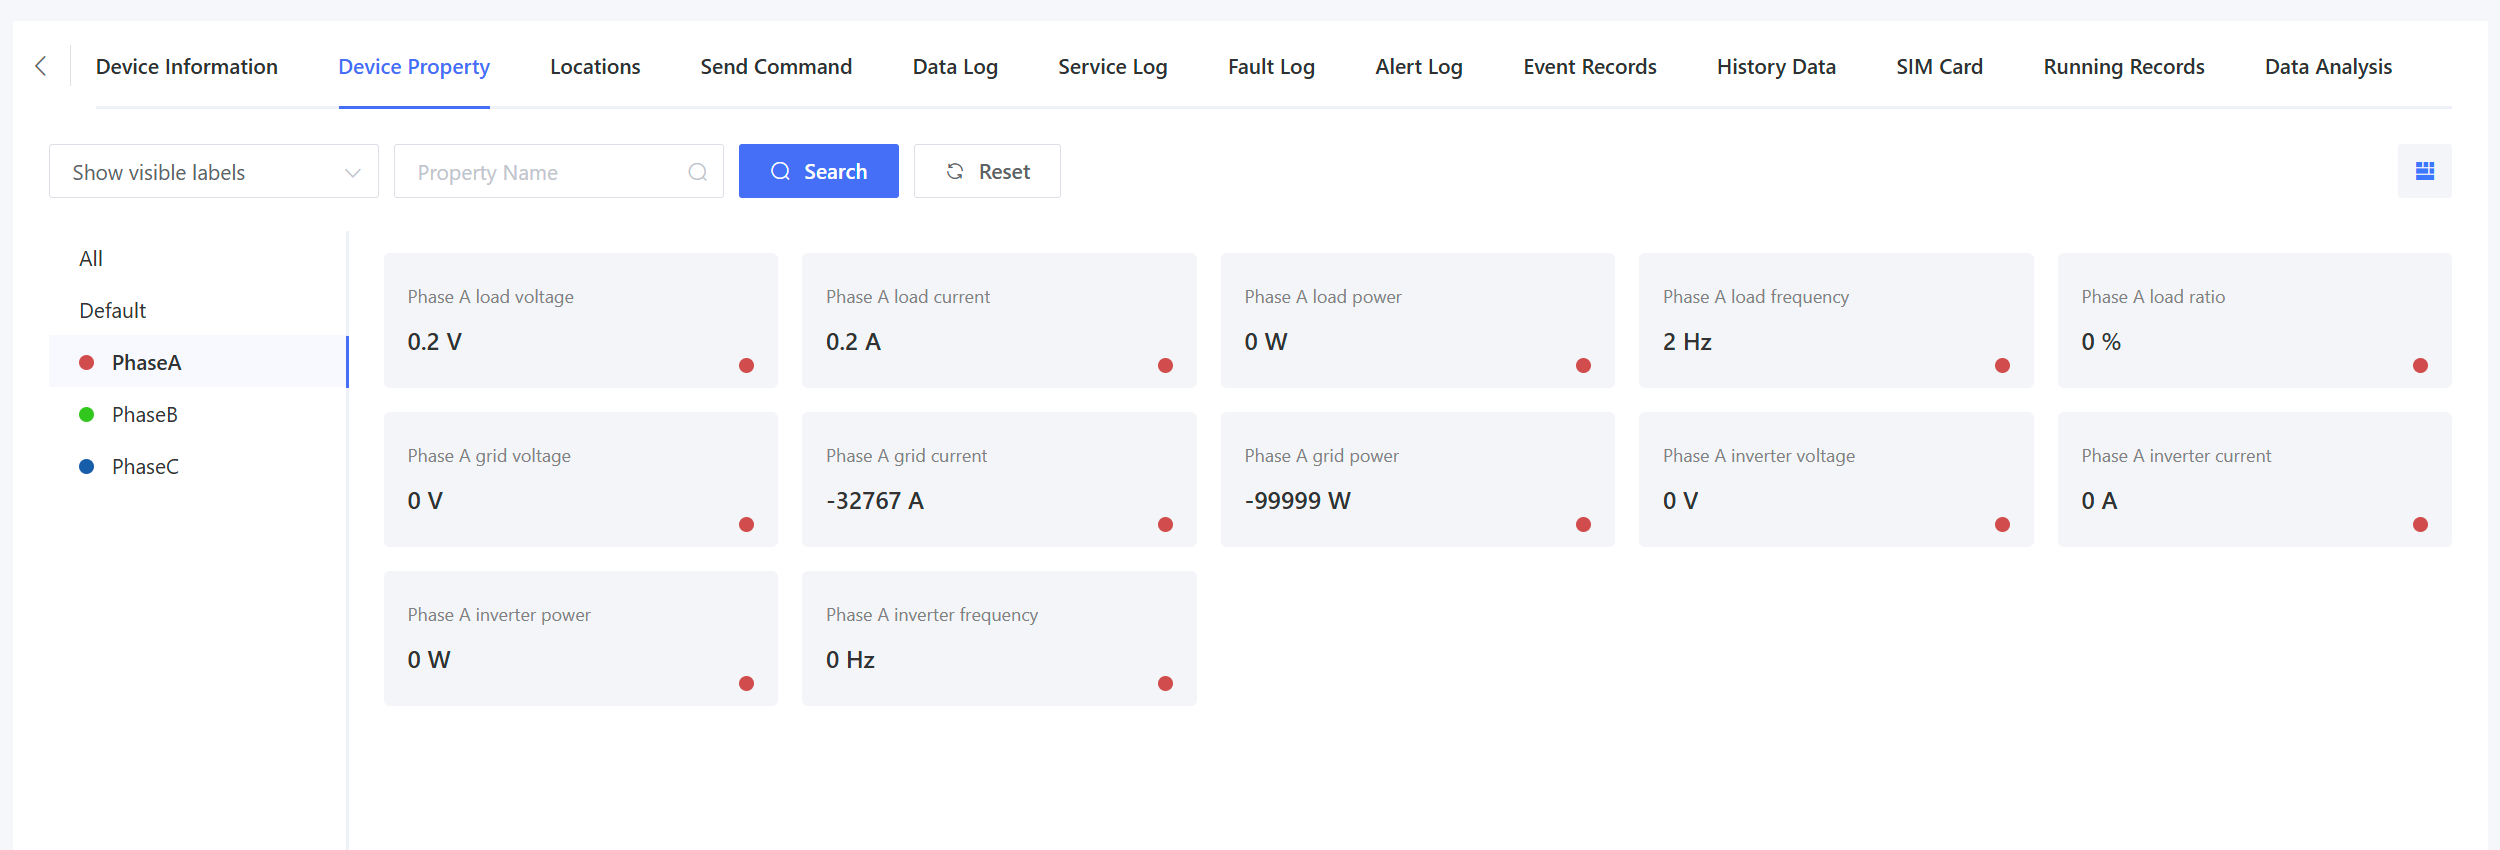The height and width of the screenshot is (850, 2500).
Task: Select the PhaseC group in sidebar
Action: coord(145,466)
